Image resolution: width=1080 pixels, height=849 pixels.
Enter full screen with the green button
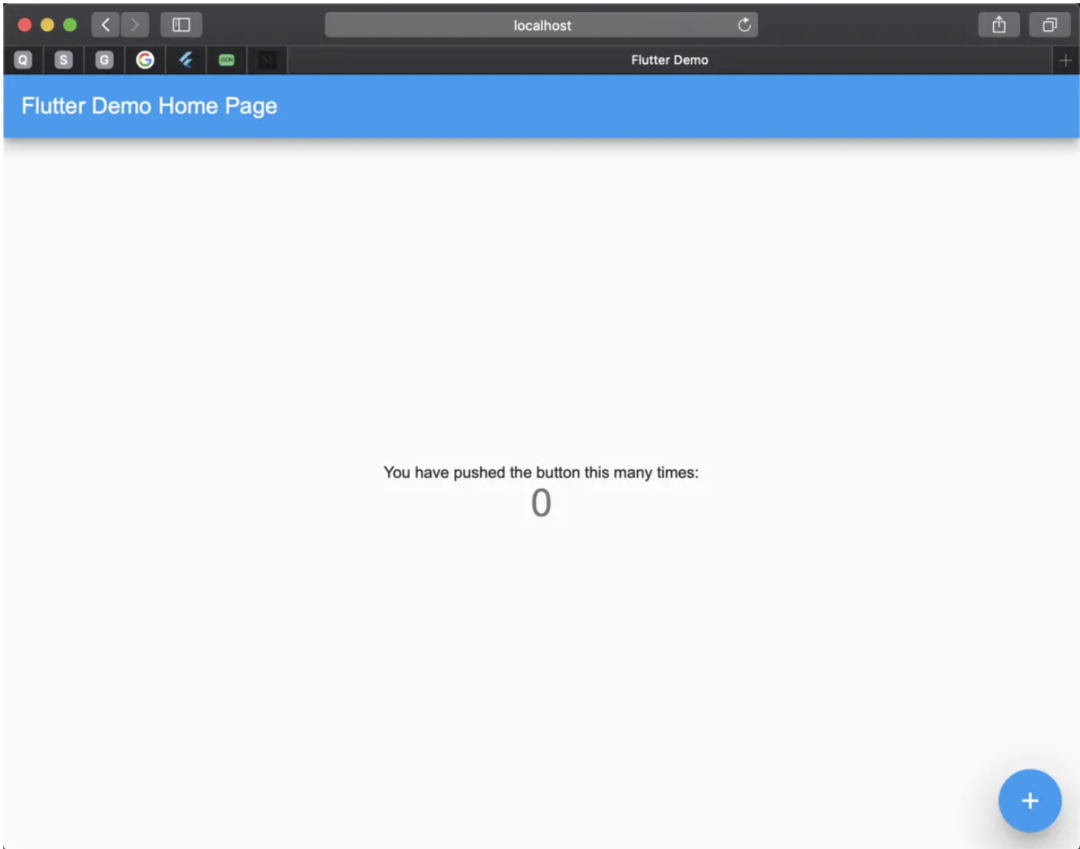click(70, 25)
